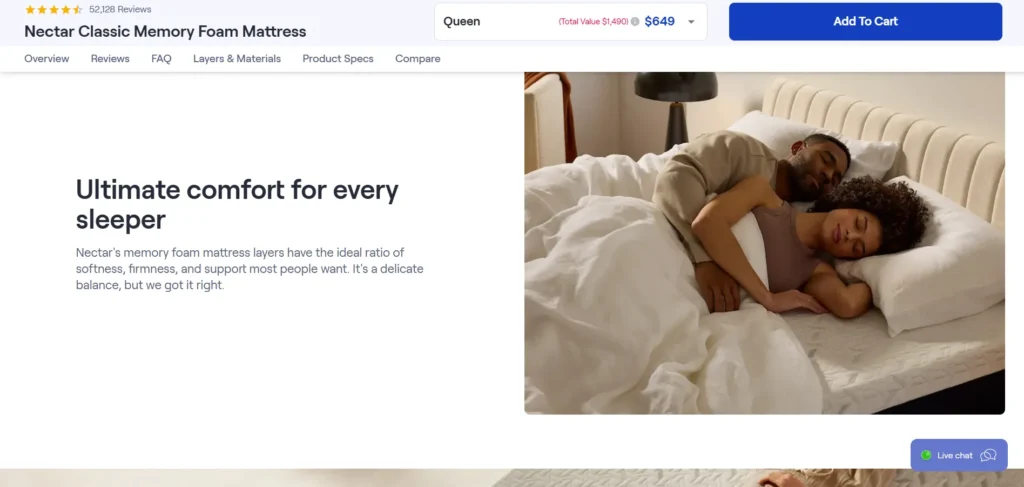Click the green online status dot
The height and width of the screenshot is (487, 1024).
pos(926,456)
